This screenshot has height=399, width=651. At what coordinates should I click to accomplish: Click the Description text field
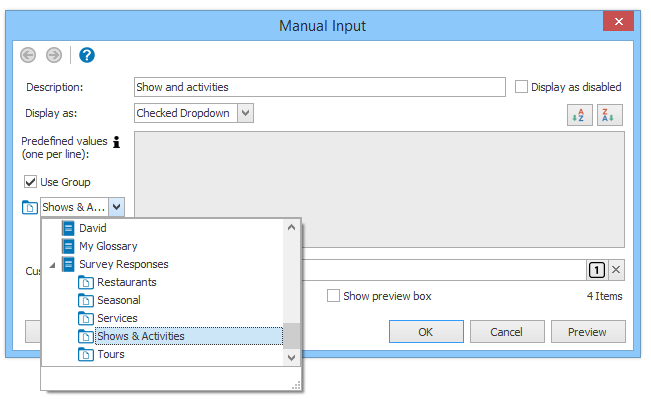tap(320, 87)
